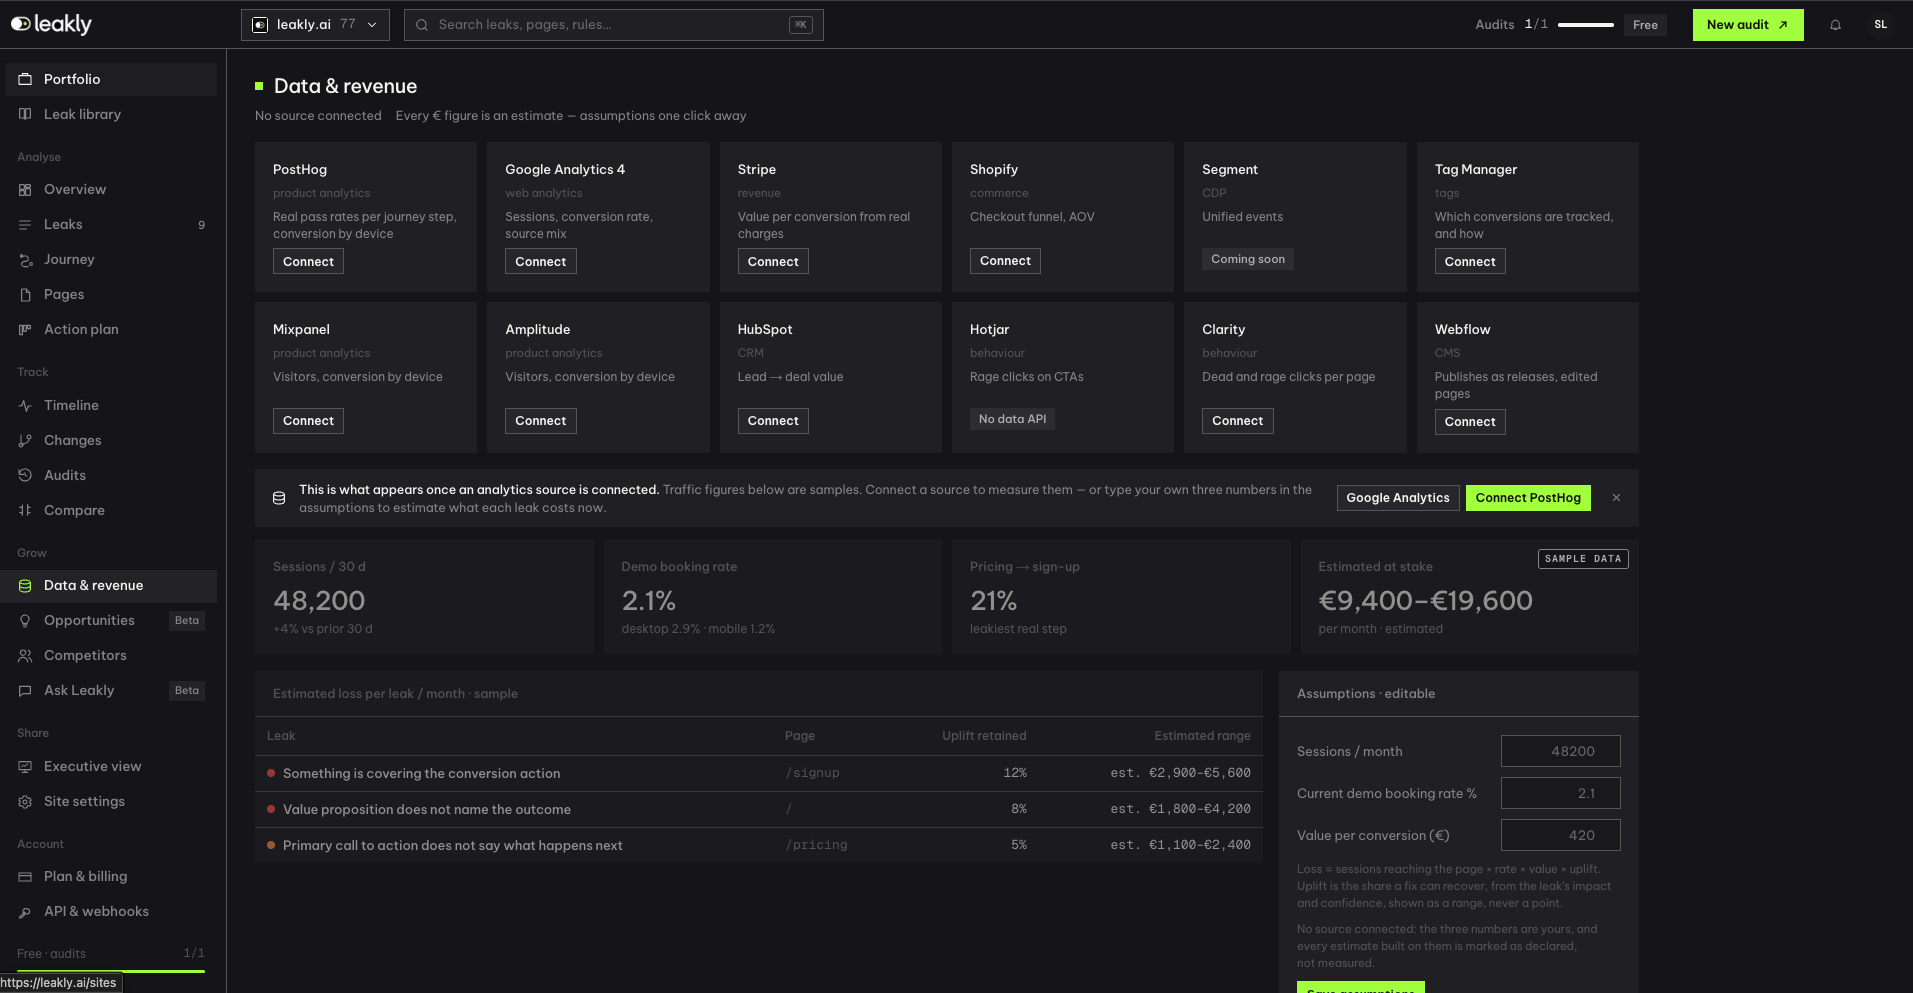Click the Leaks list icon

(25, 224)
